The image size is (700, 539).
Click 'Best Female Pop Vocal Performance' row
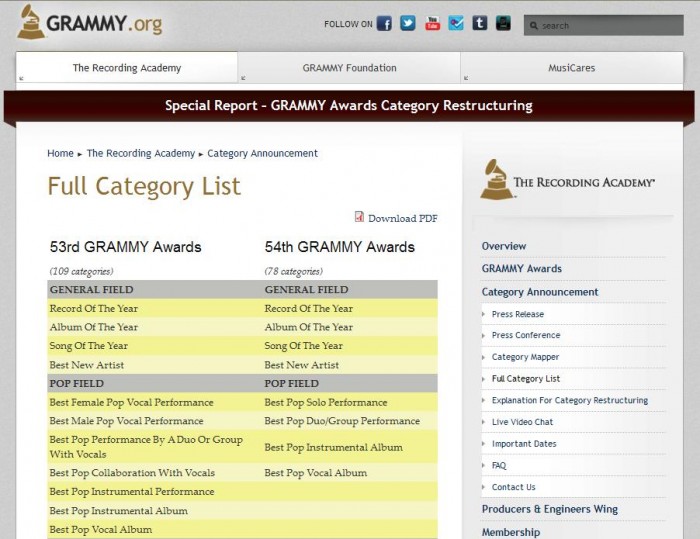131,402
